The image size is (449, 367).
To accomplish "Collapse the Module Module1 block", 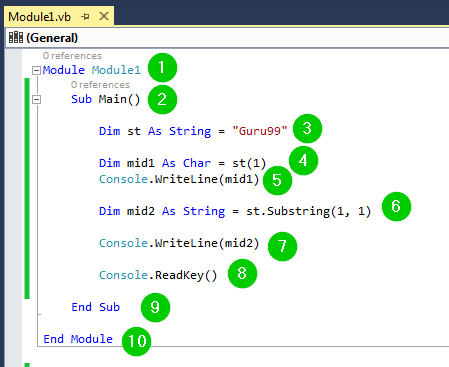I will [36, 70].
